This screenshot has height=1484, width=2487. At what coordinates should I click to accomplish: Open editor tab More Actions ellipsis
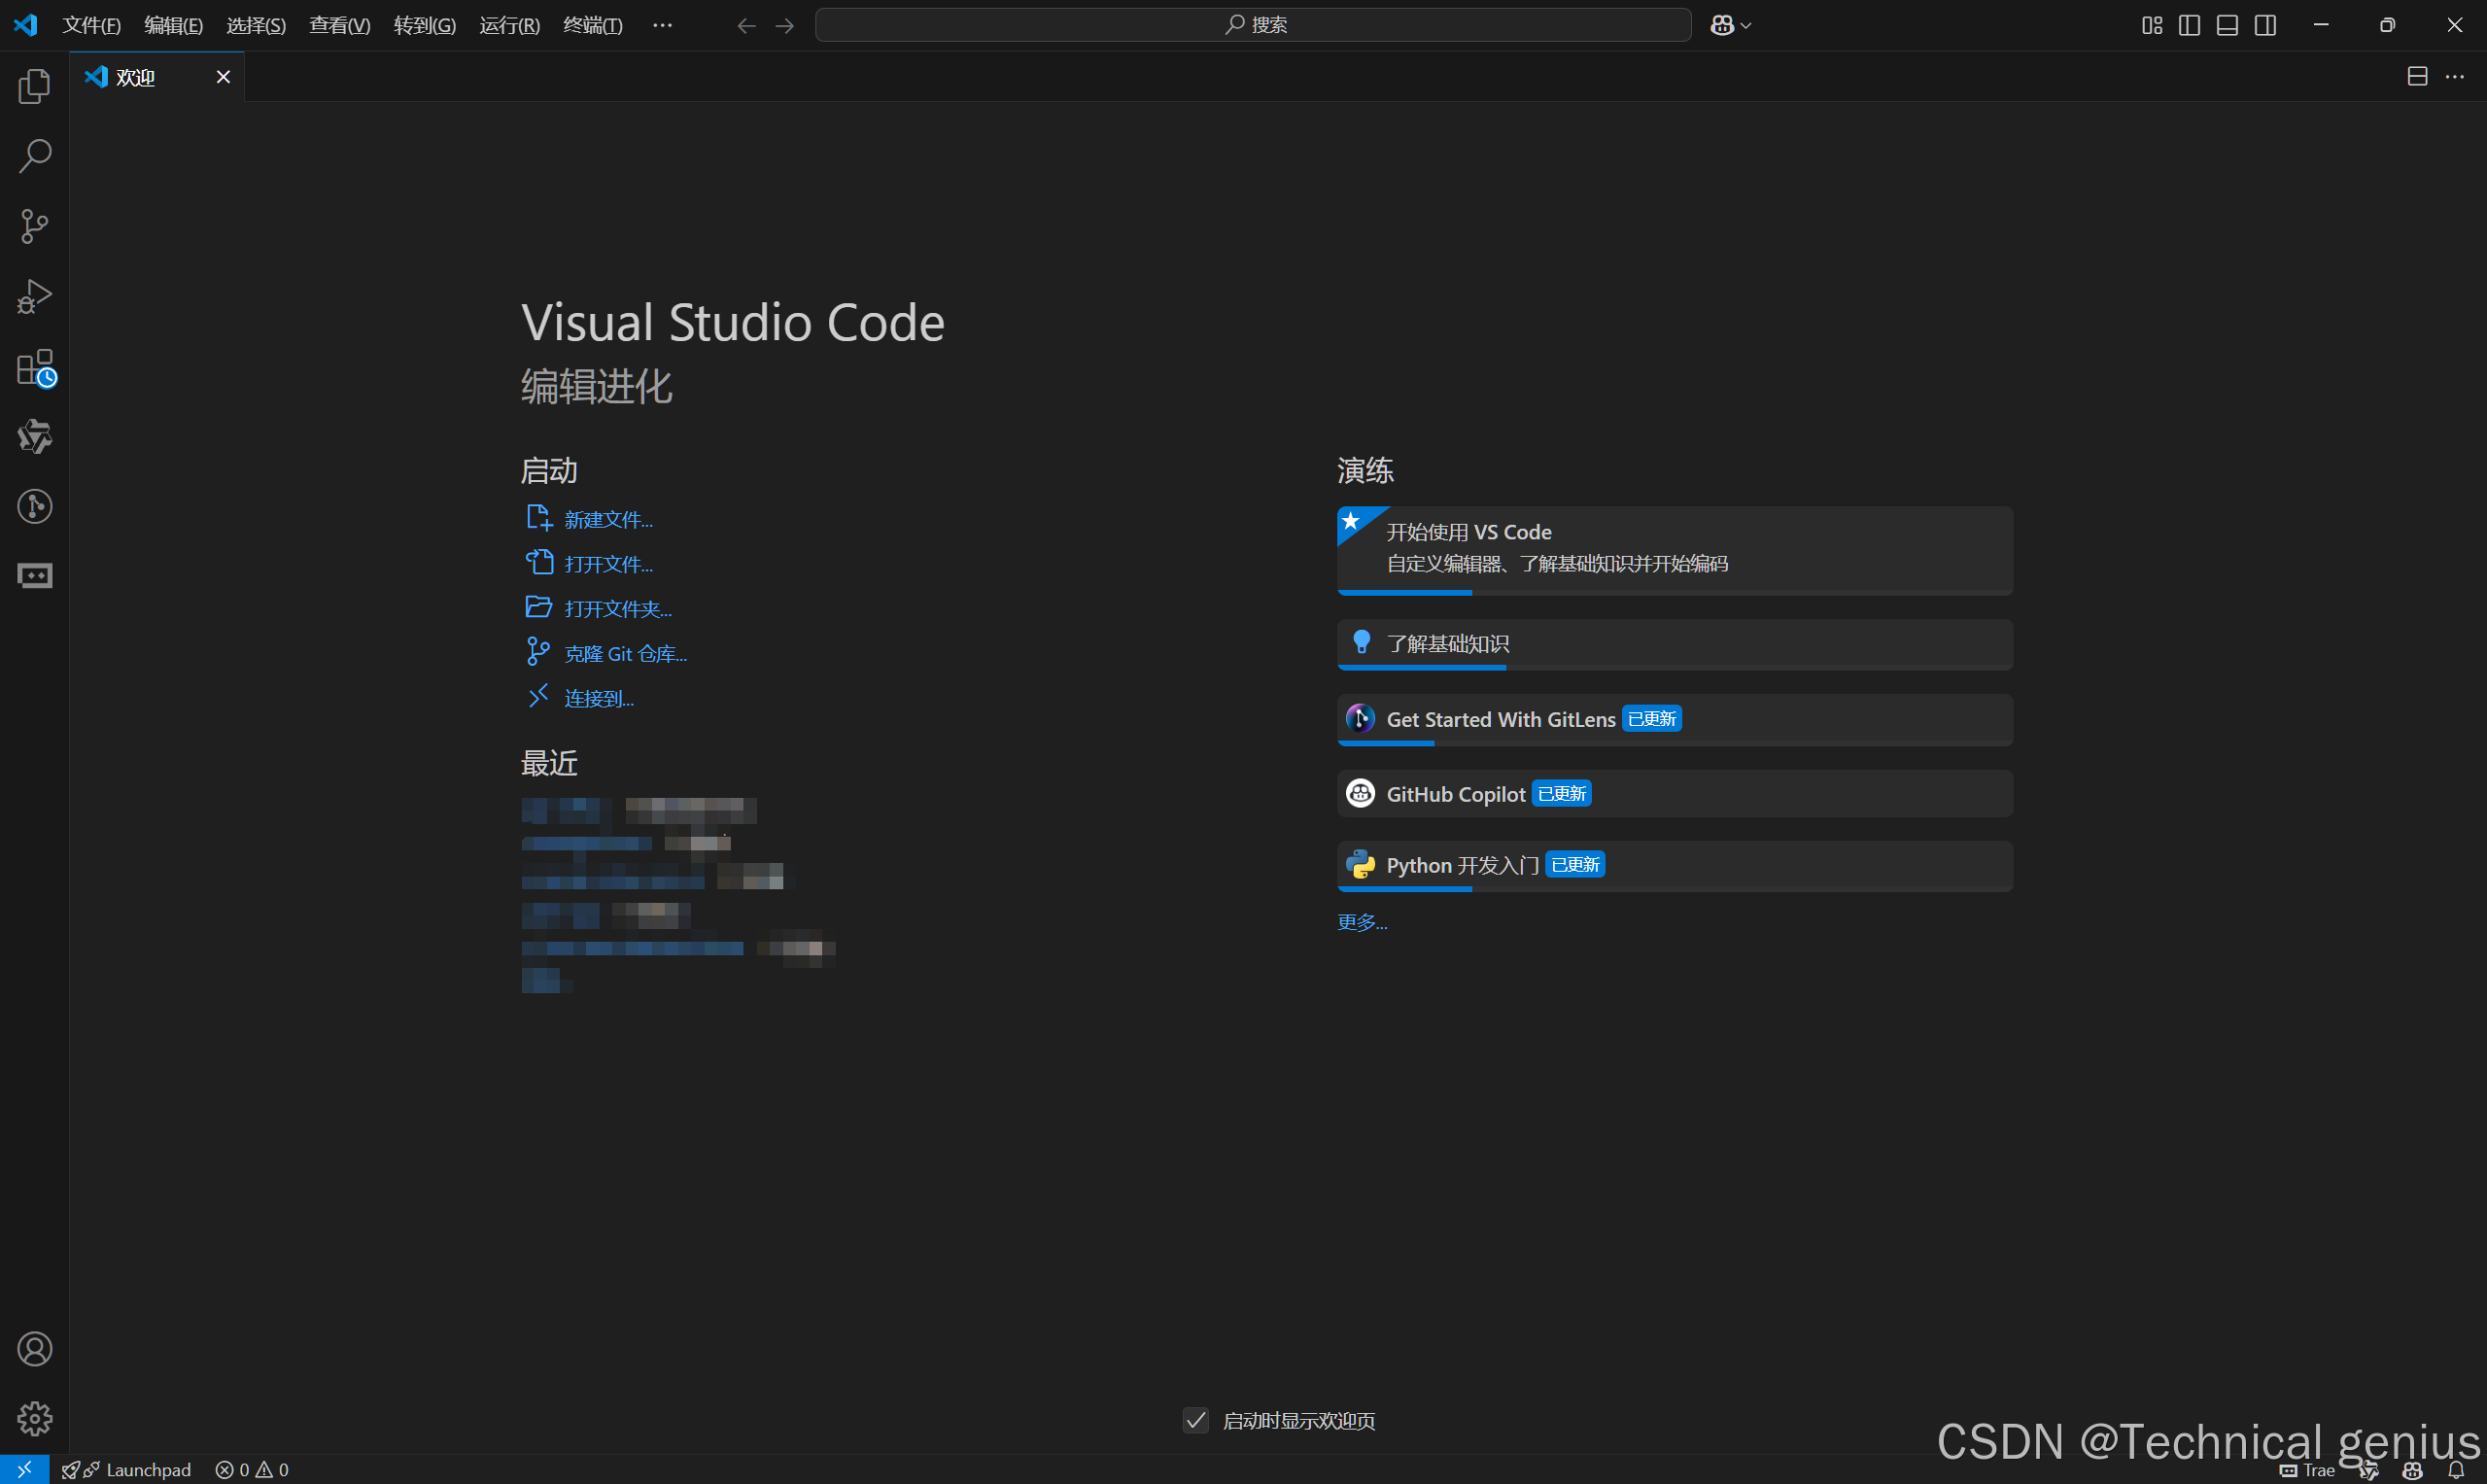tap(2455, 77)
